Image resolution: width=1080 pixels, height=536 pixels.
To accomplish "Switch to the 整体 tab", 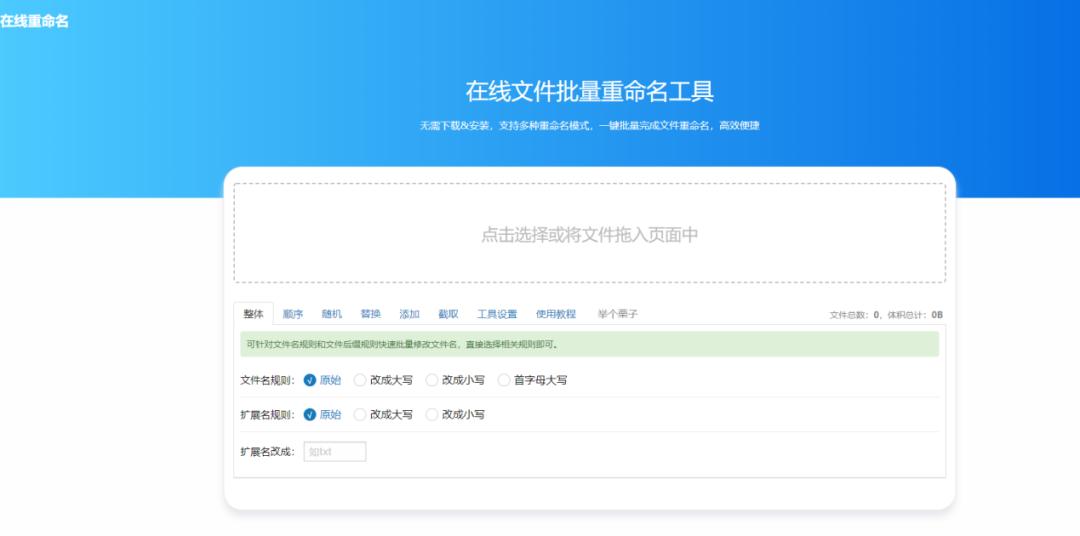I will coord(253,314).
